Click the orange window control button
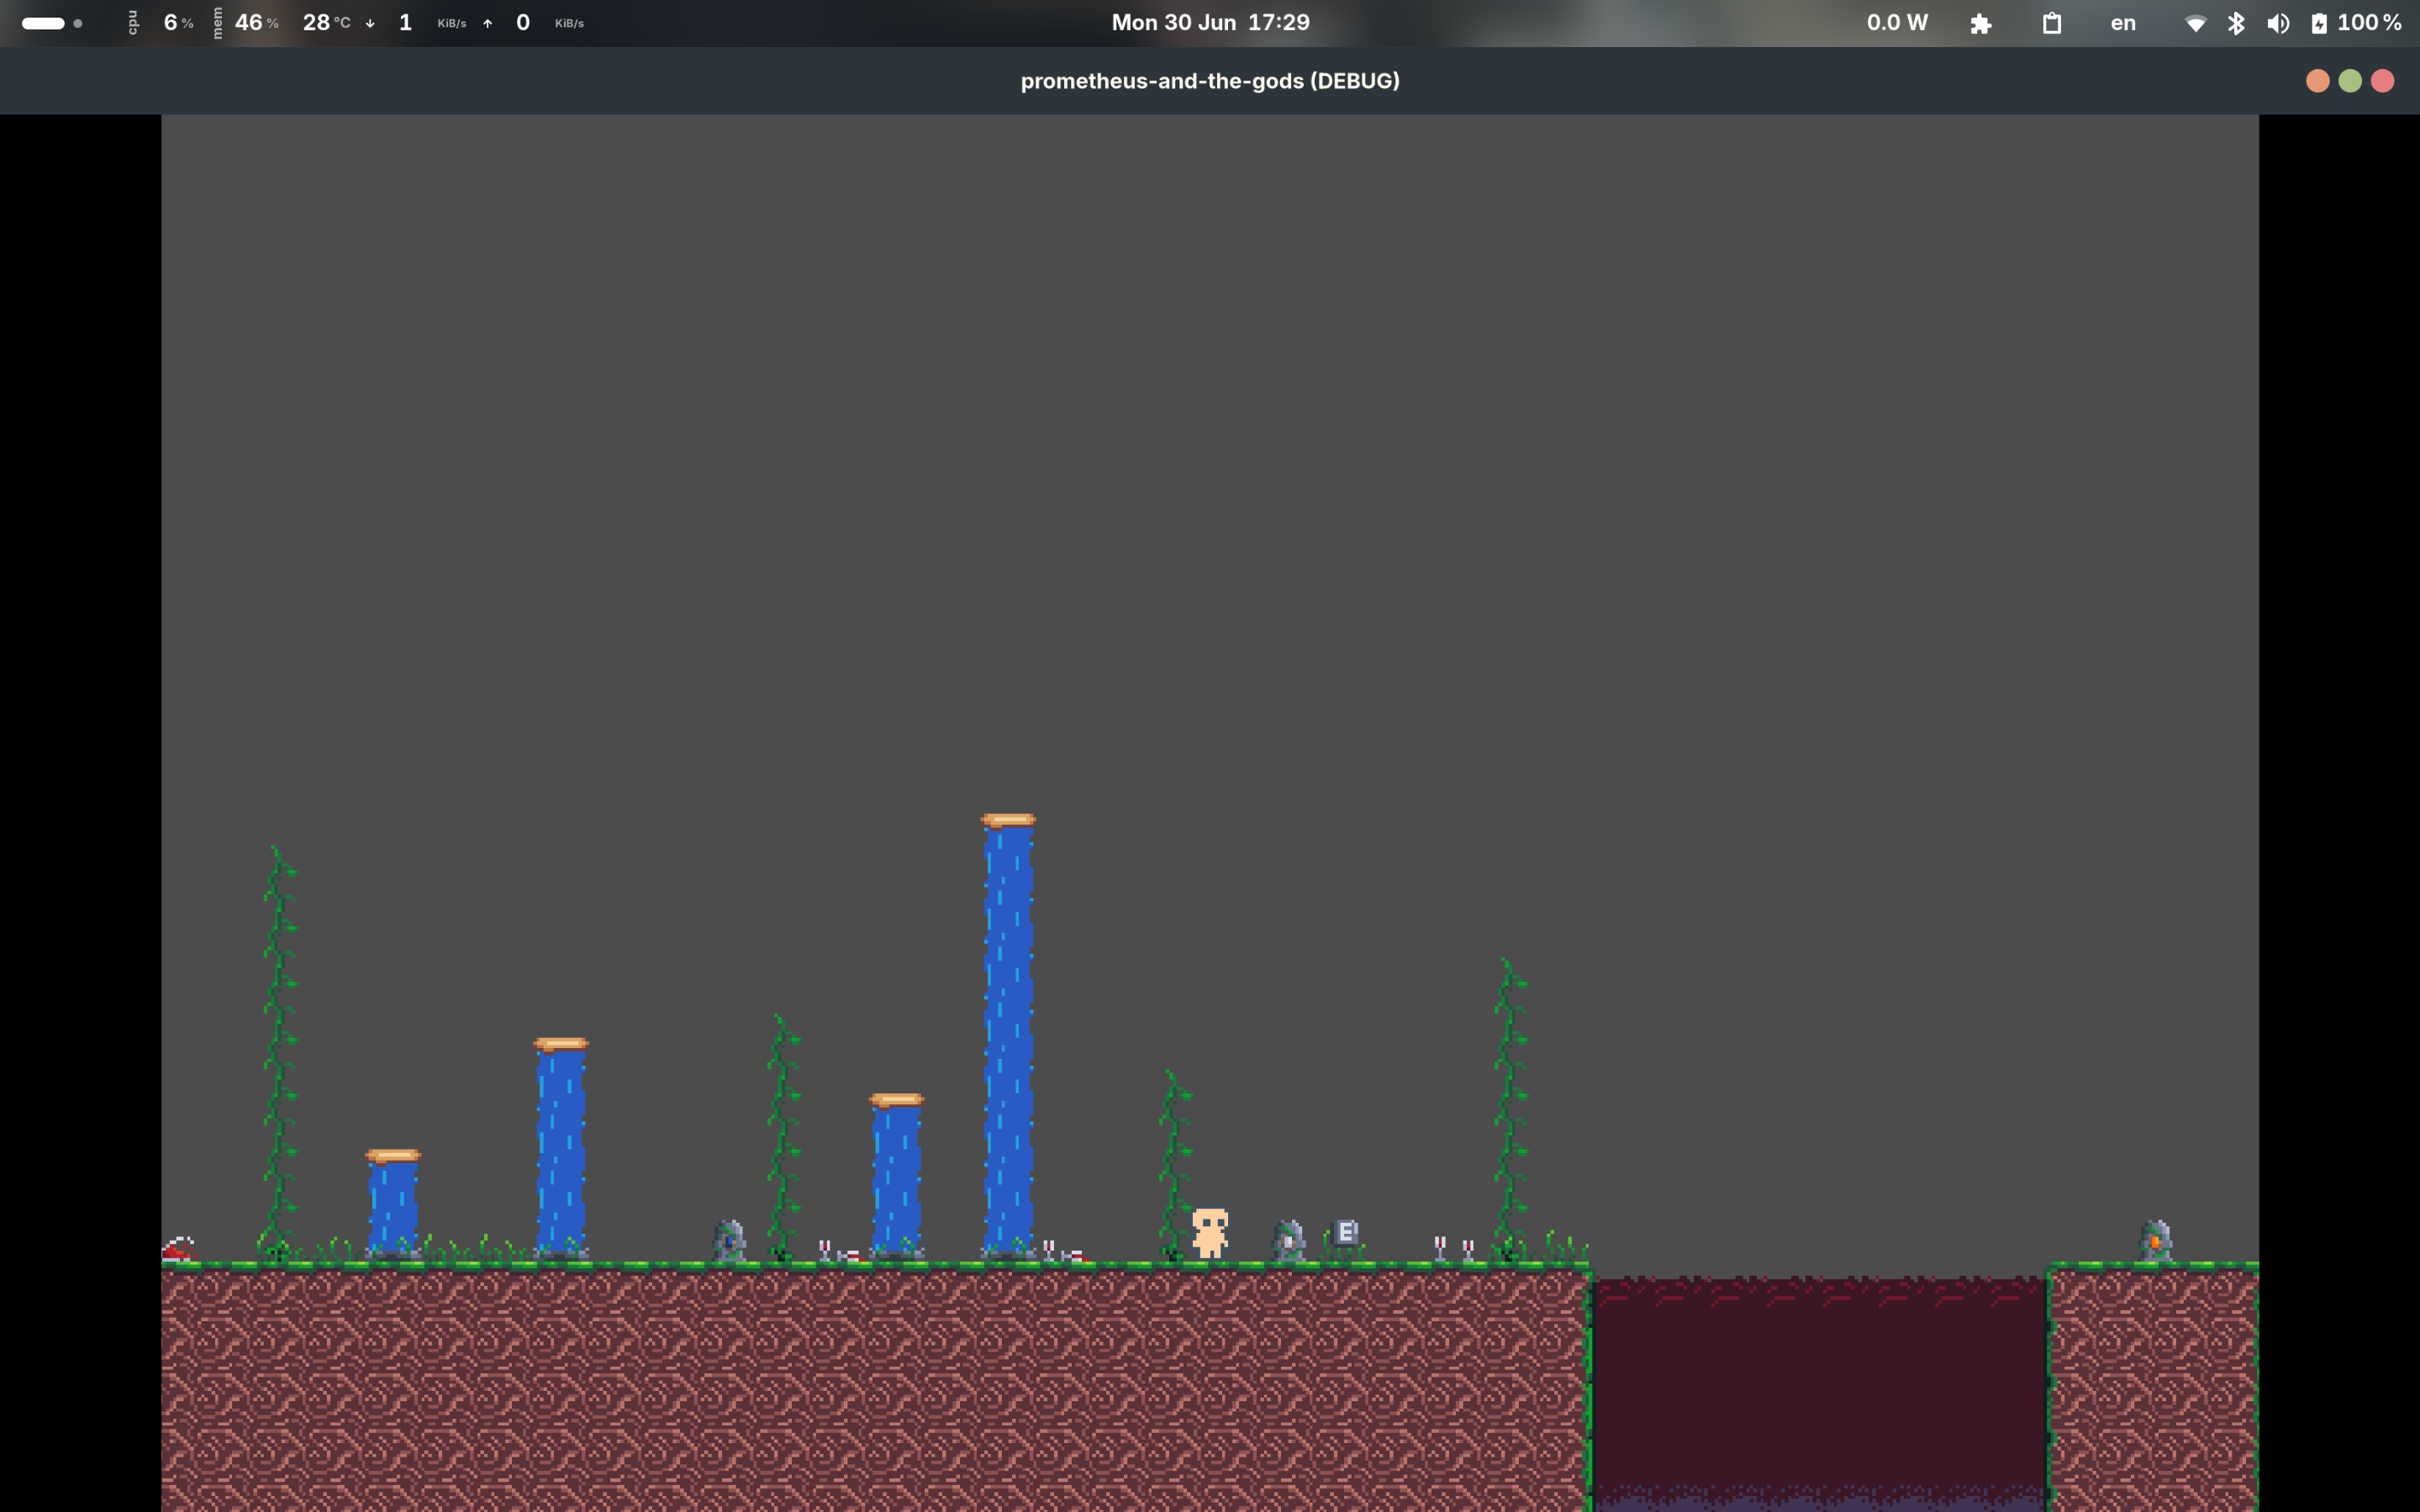The width and height of the screenshot is (2420, 1512). (x=2318, y=81)
